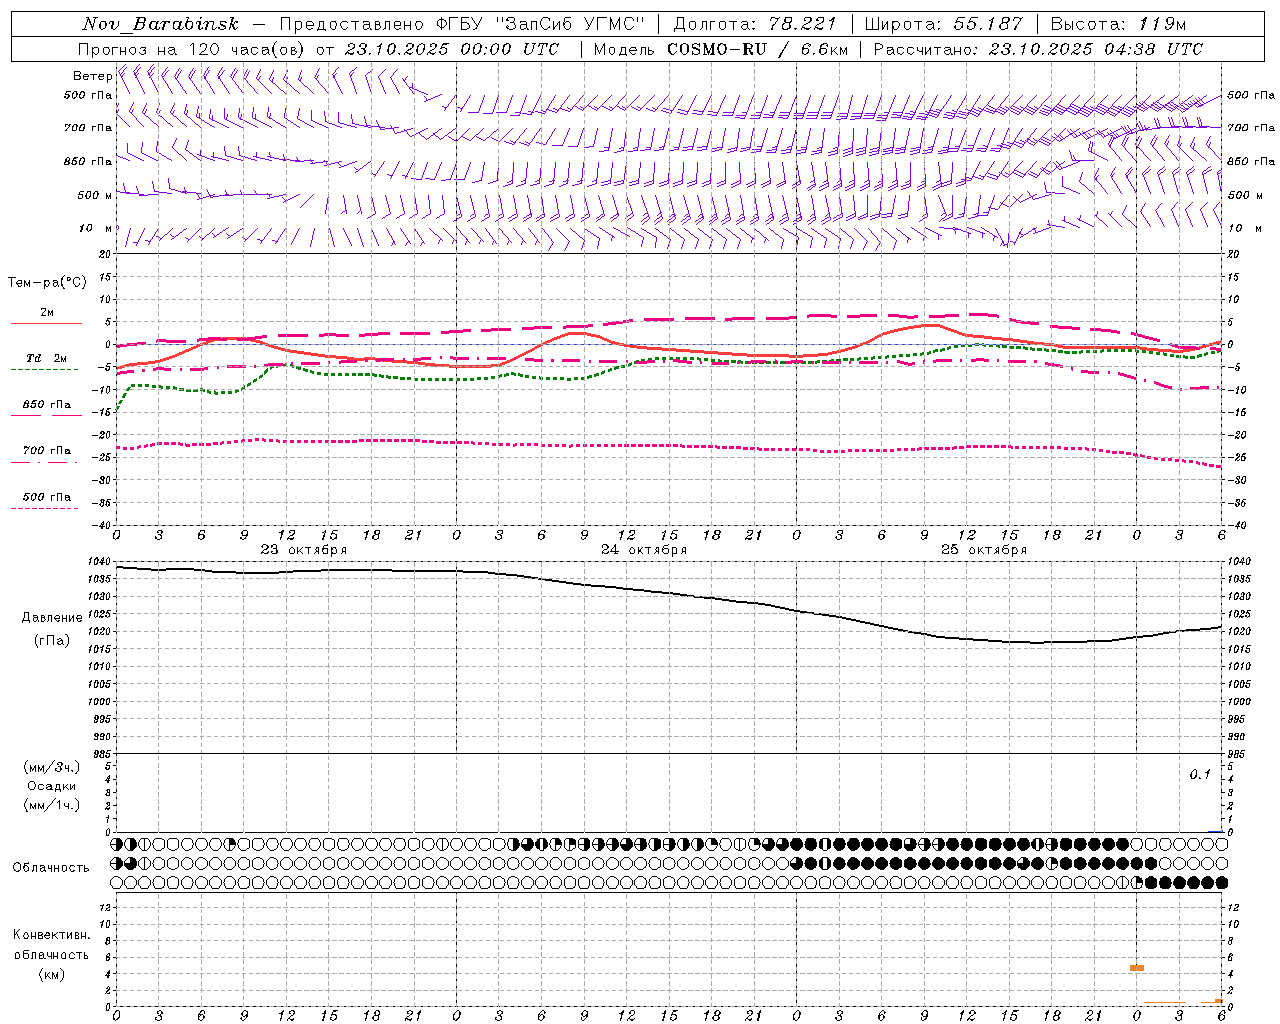The width and height of the screenshot is (1280, 1024).
Task: Click the Осадки precipitation label
Action: point(52,786)
